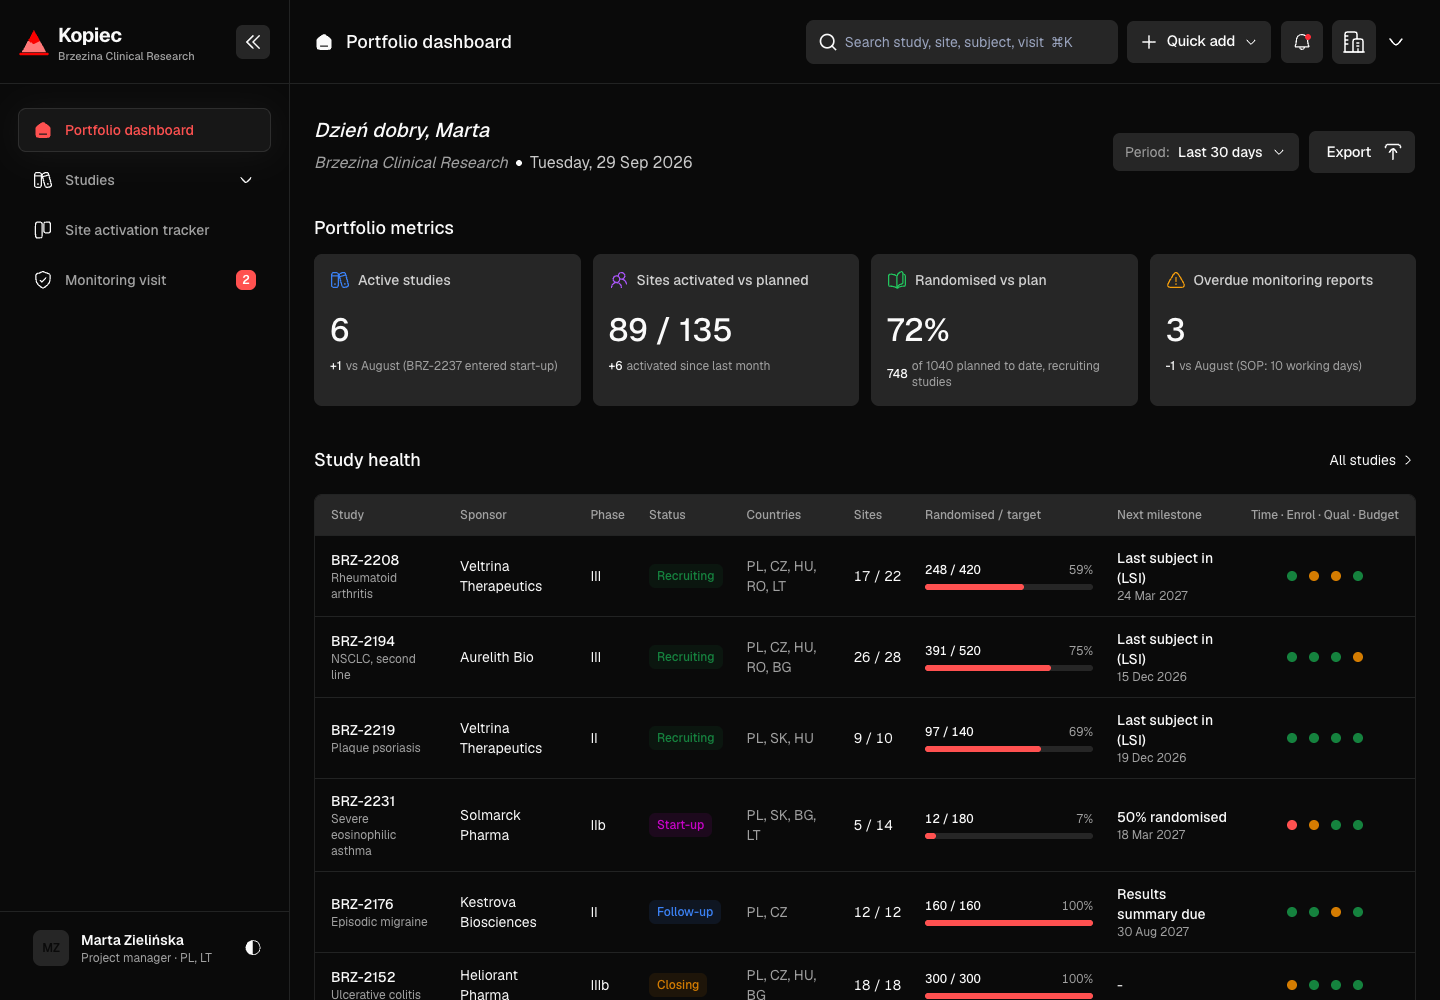Viewport: 1440px width, 1000px height.
Task: Open study BRZ-2176 row
Action: point(865,912)
